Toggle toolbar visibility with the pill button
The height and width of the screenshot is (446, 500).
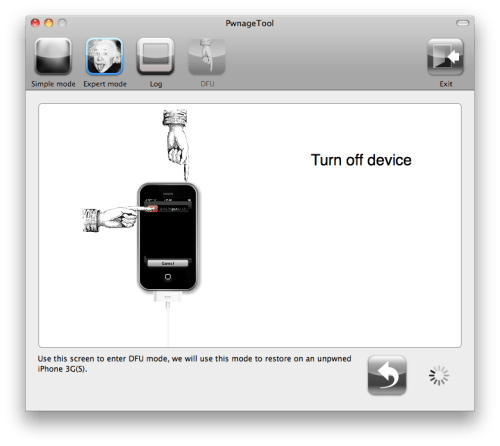[462, 23]
